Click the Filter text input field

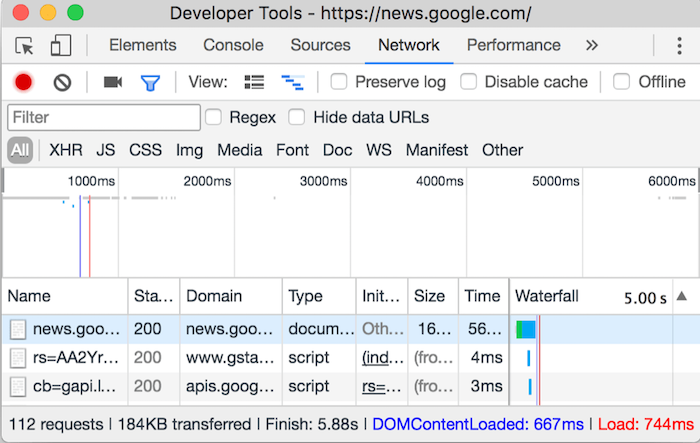[x=104, y=117]
